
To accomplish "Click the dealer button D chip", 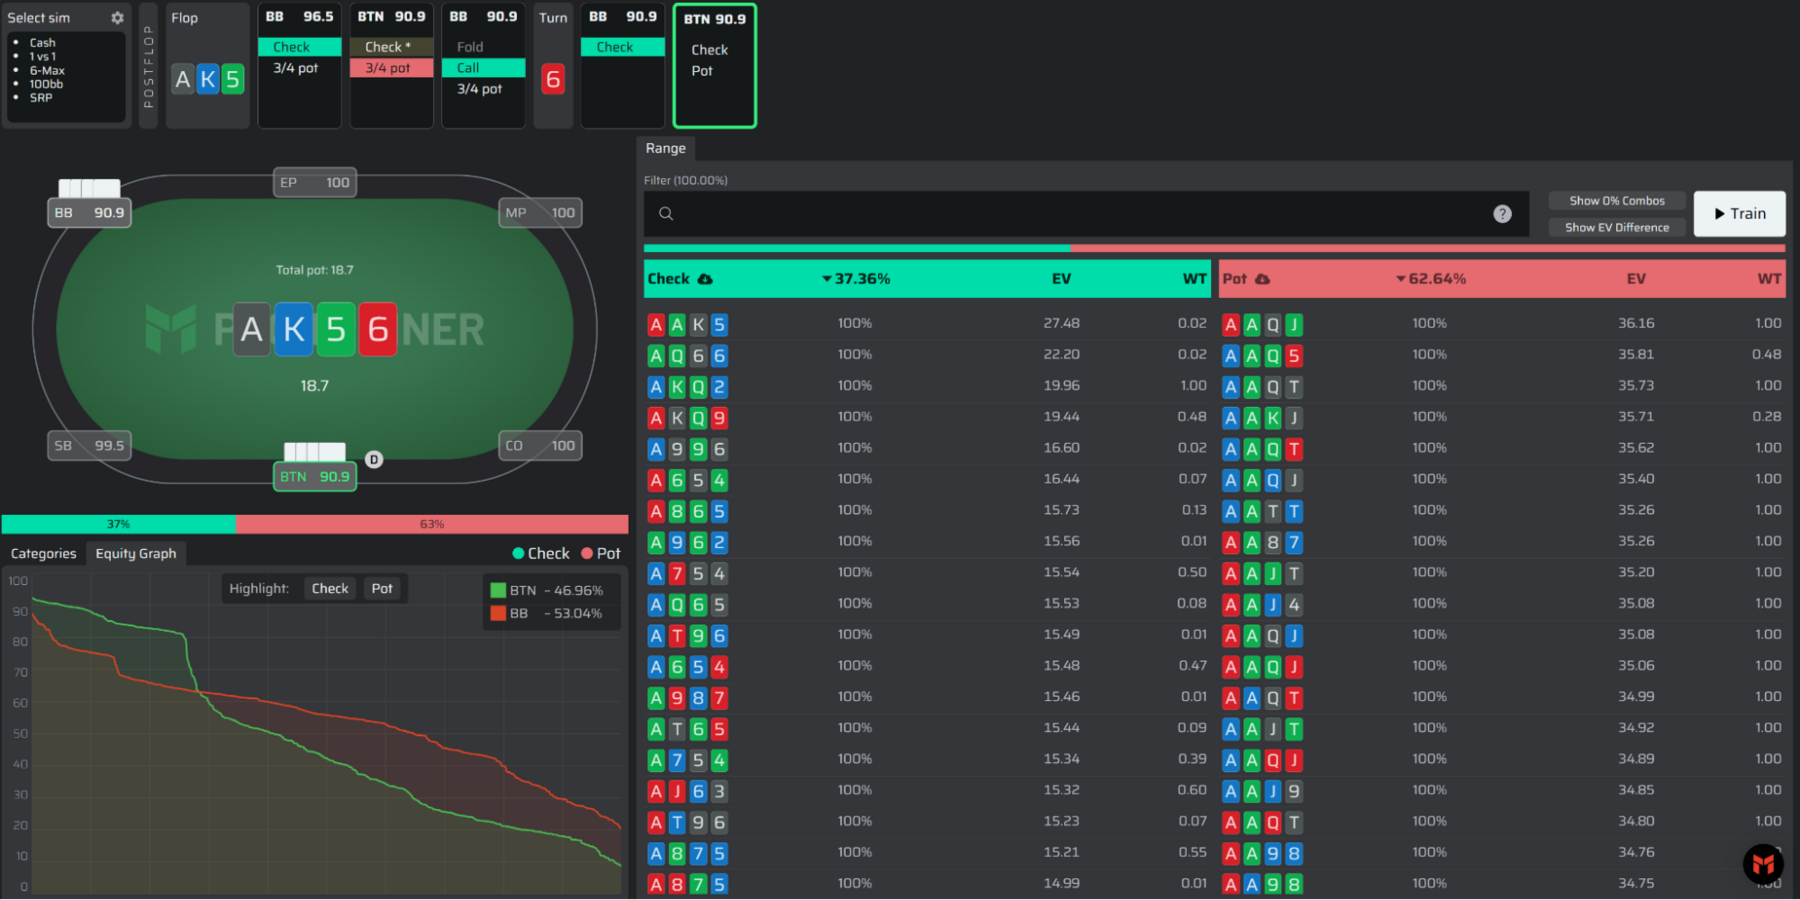I will tap(374, 460).
